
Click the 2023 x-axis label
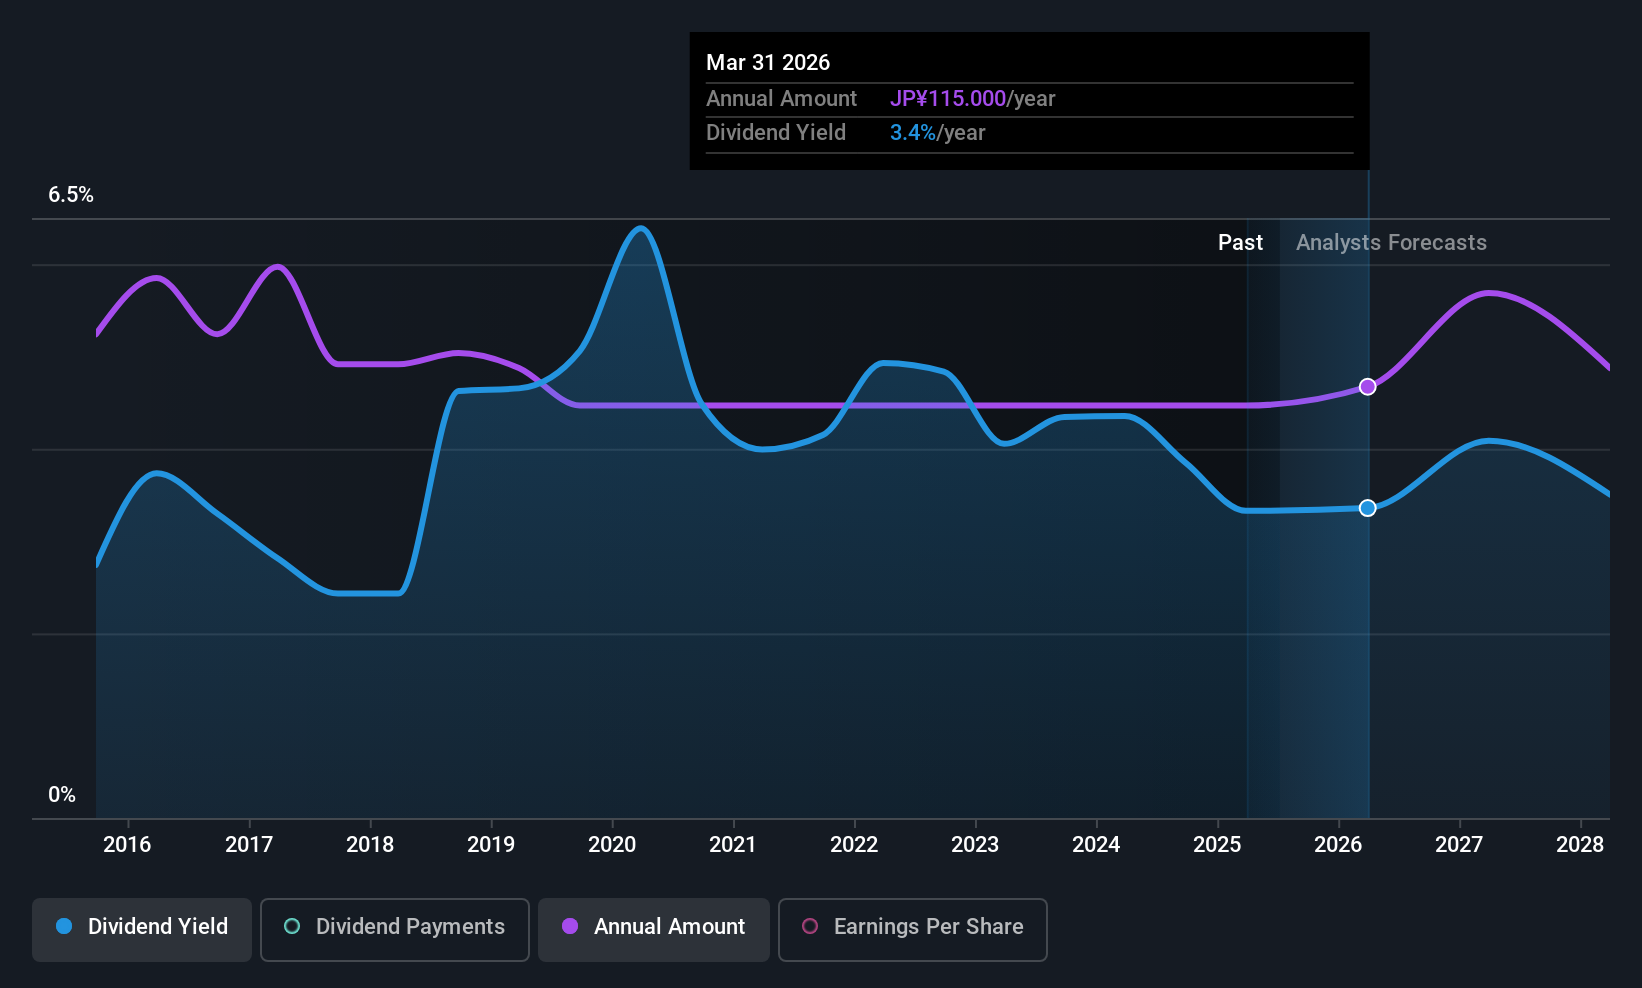click(x=975, y=845)
